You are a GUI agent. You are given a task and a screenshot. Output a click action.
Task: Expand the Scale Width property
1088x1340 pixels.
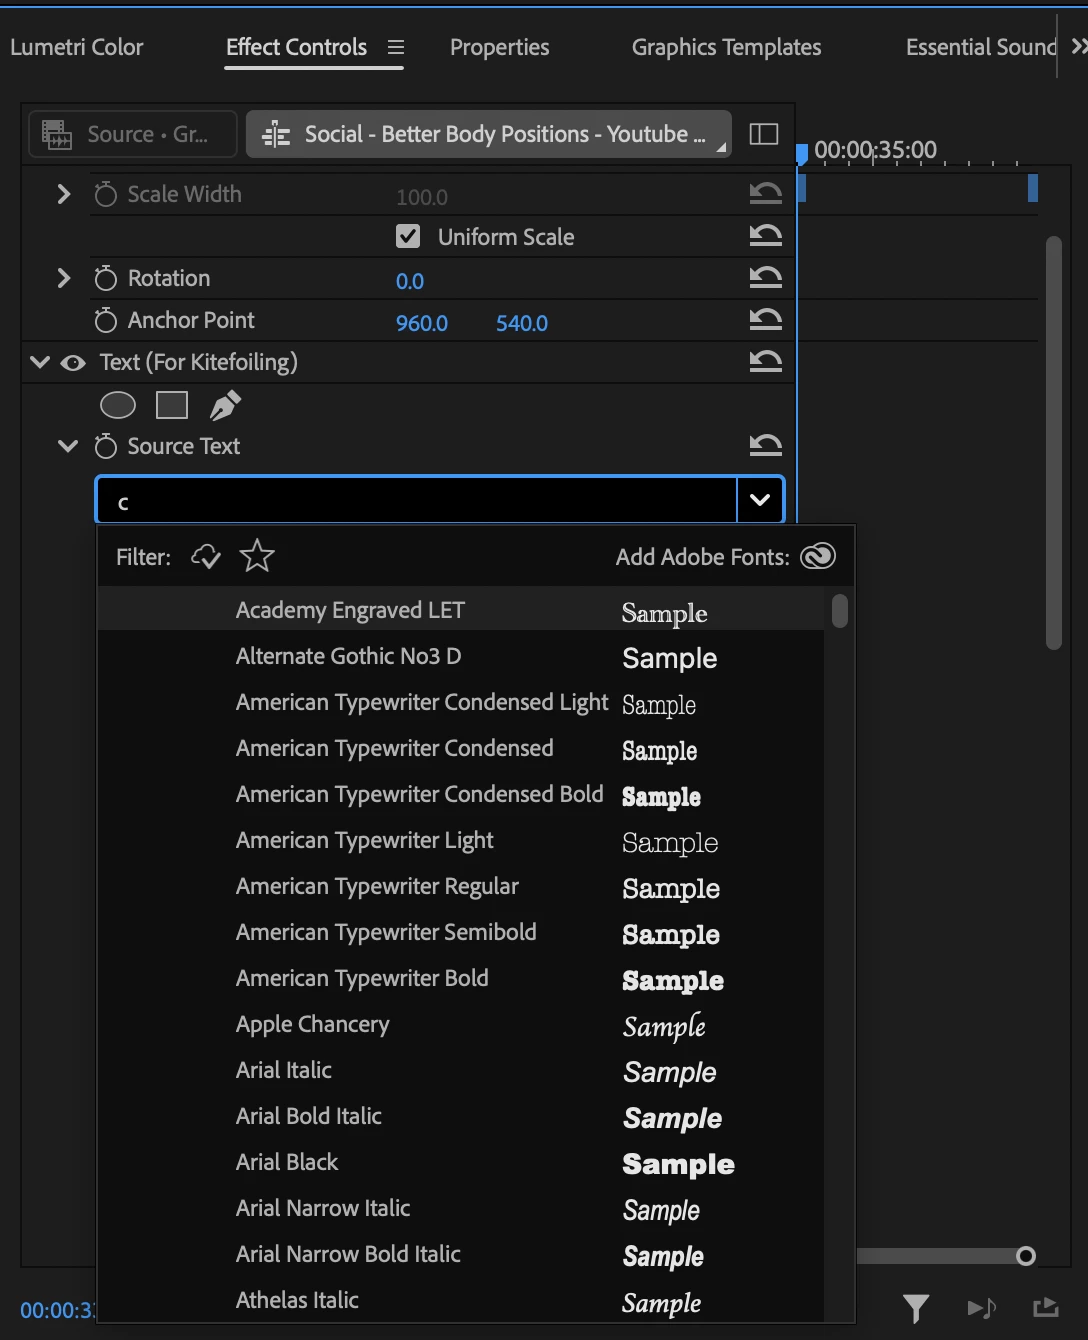click(64, 194)
